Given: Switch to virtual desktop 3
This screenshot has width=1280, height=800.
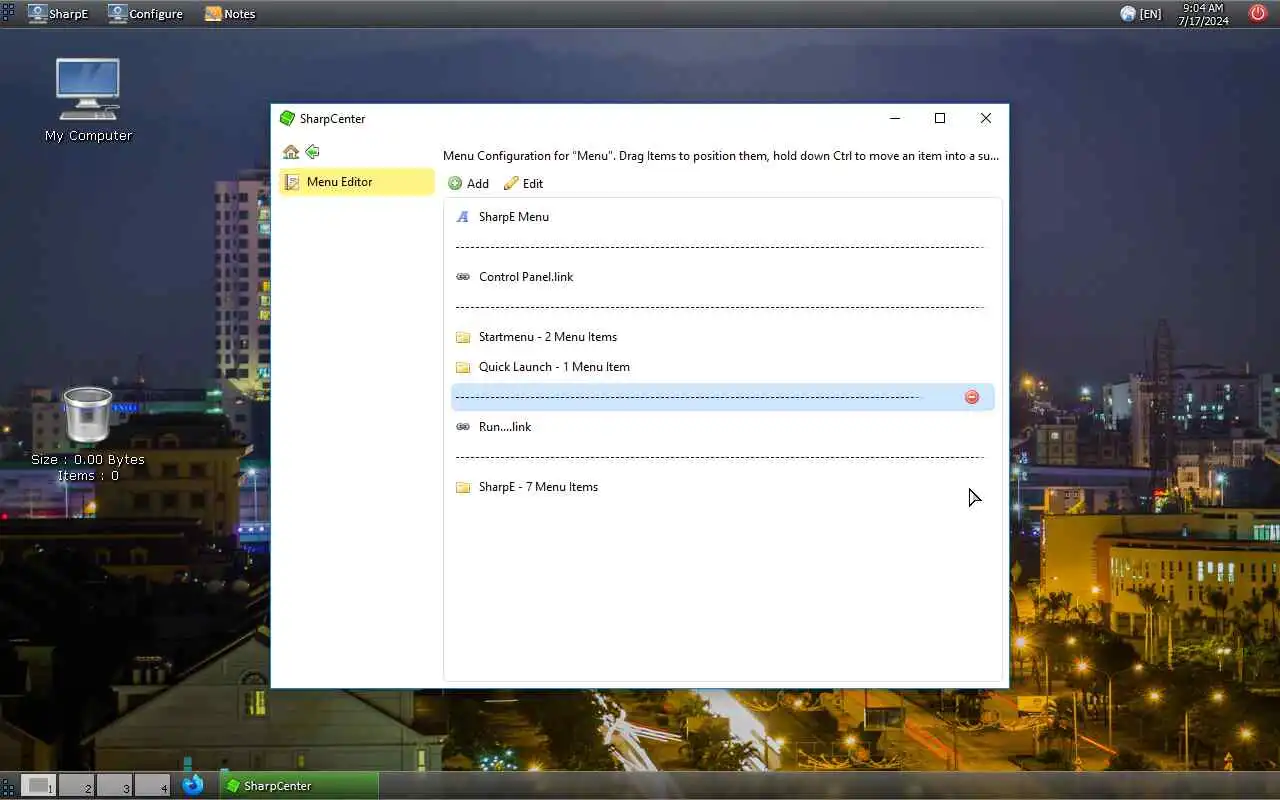Looking at the screenshot, I should (115, 786).
